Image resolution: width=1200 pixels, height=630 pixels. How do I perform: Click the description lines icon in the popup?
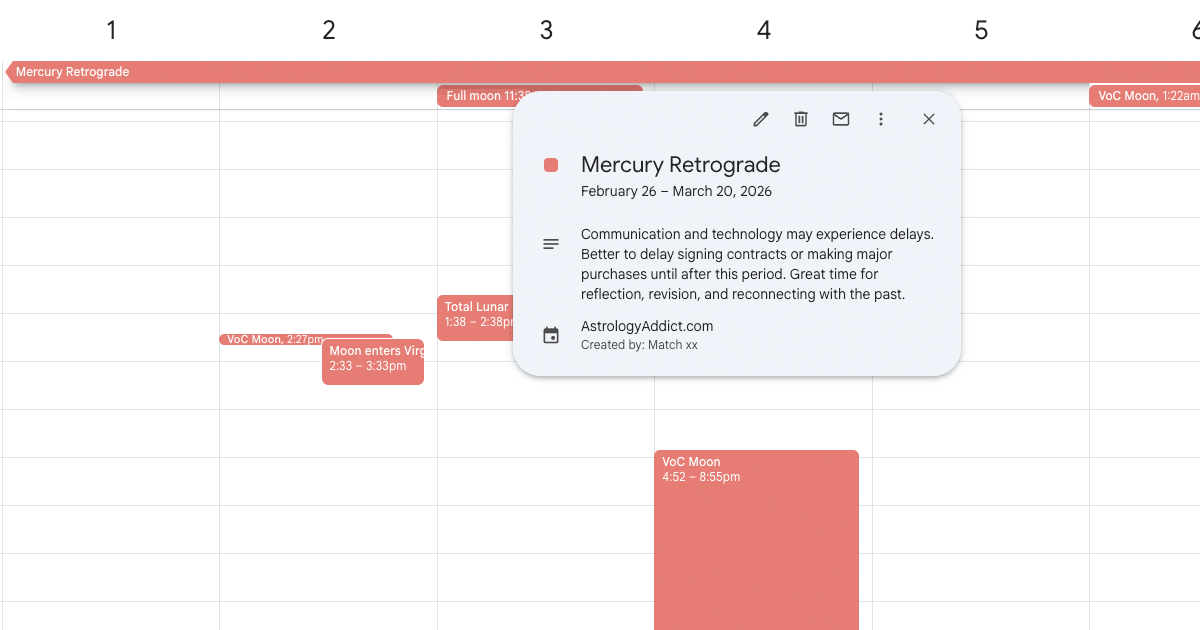pyautogui.click(x=550, y=243)
